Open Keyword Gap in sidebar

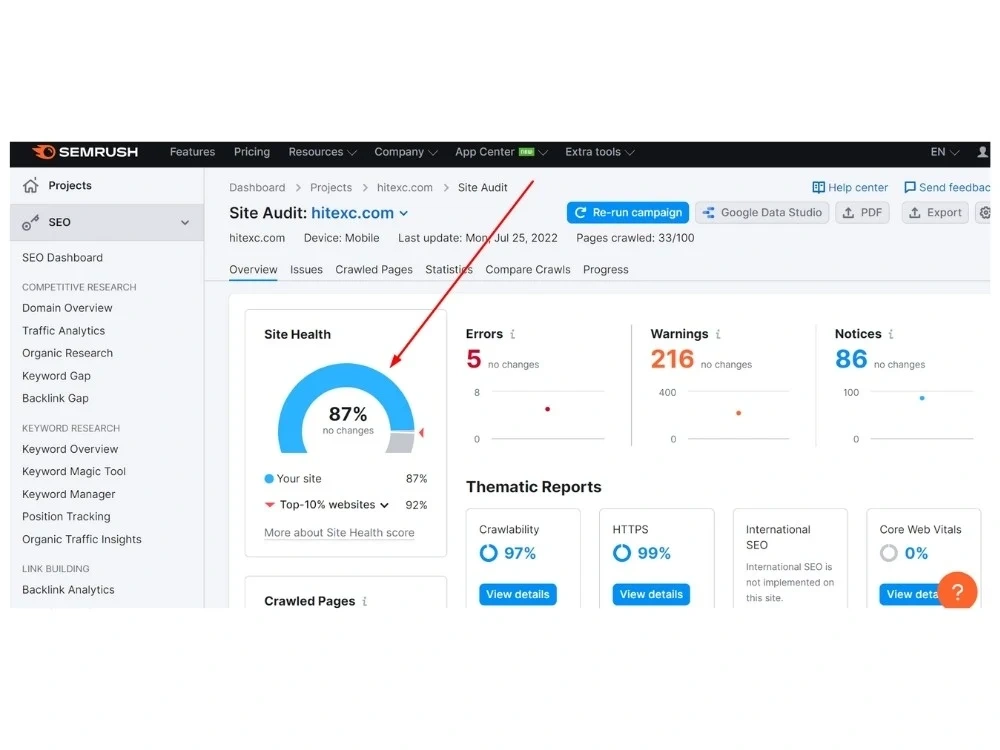coord(56,376)
